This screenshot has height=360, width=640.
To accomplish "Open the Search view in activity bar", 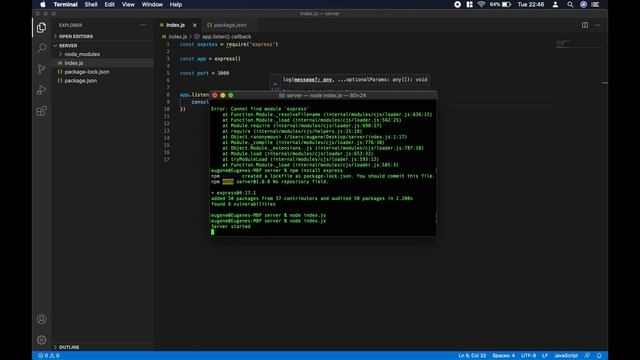I will 41,48.
